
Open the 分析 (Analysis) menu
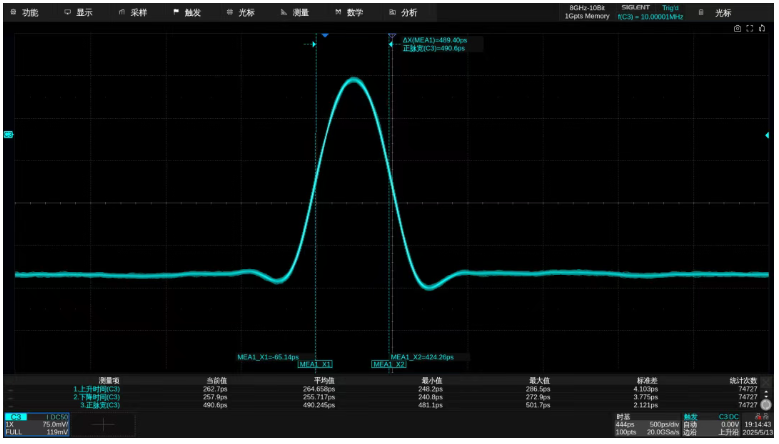[403, 12]
